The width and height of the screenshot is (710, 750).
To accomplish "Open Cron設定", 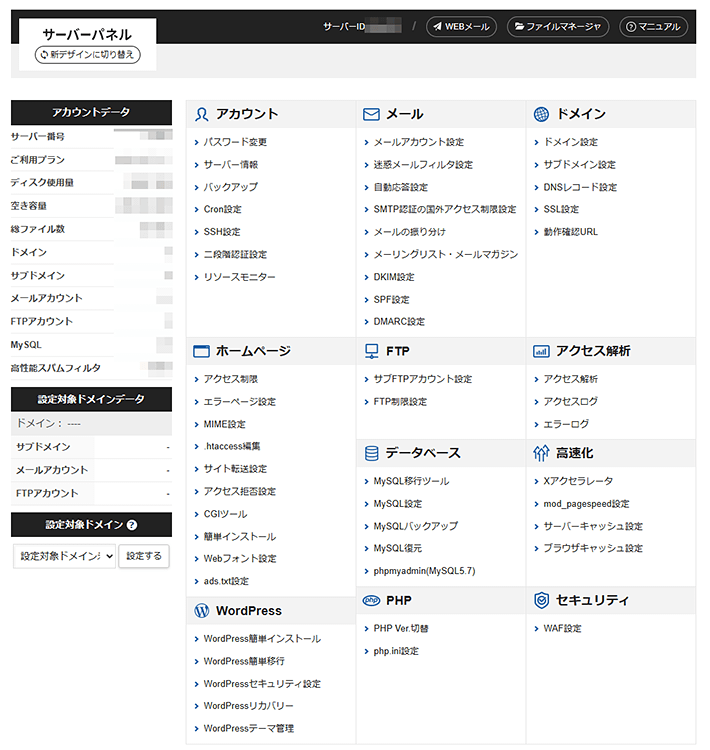I will (222, 210).
